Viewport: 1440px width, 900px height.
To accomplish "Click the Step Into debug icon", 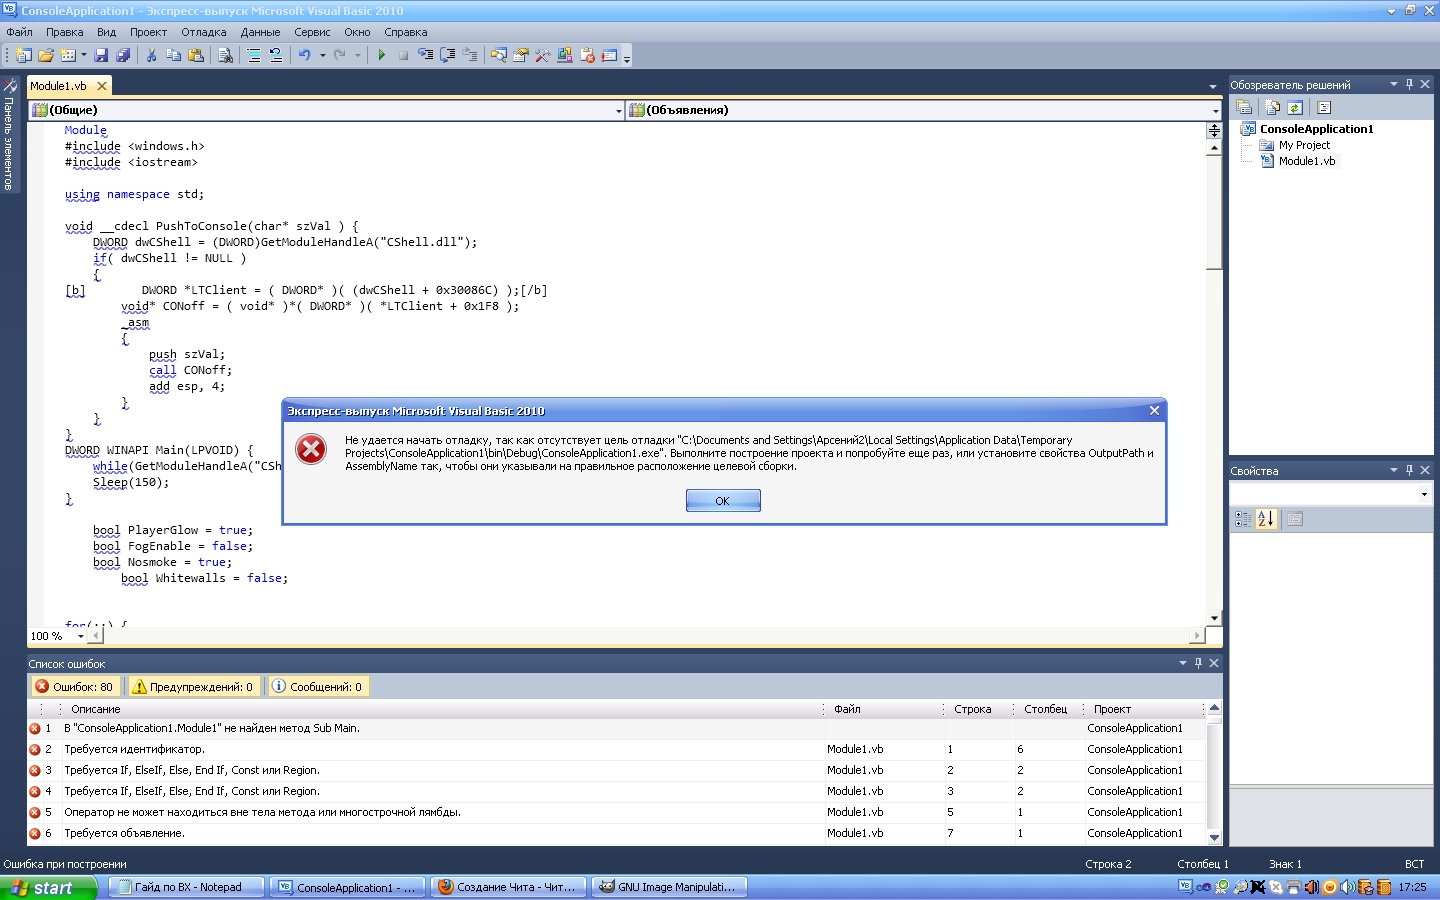I will point(425,56).
